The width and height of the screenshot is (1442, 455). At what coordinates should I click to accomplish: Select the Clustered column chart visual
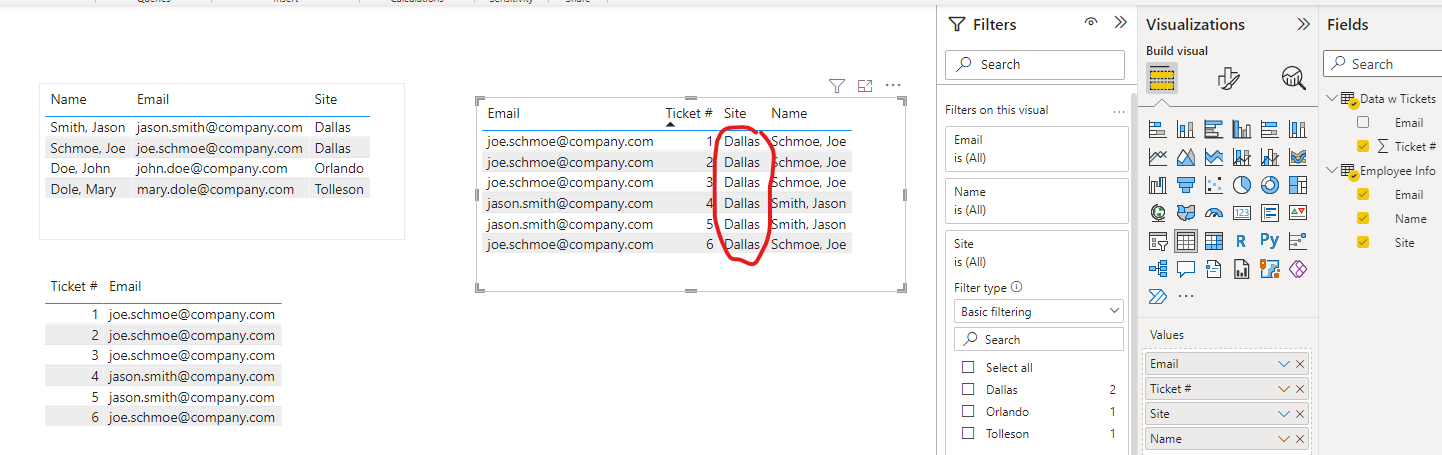tap(1242, 129)
